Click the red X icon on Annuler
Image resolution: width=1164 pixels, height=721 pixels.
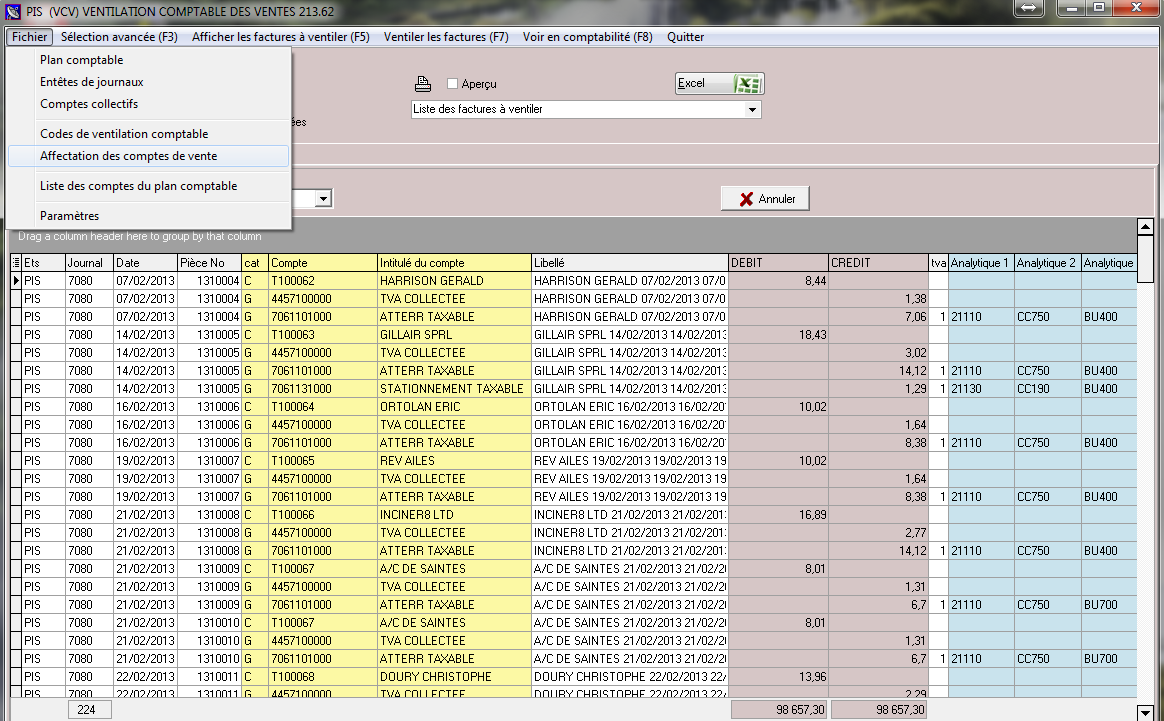(x=746, y=199)
